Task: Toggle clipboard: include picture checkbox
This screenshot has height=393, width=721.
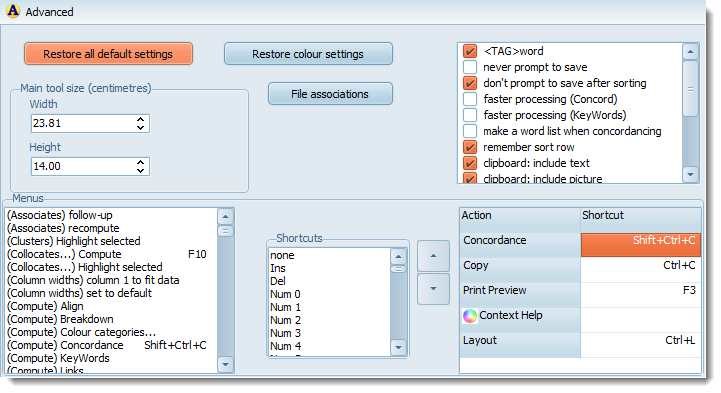Action: (470, 178)
